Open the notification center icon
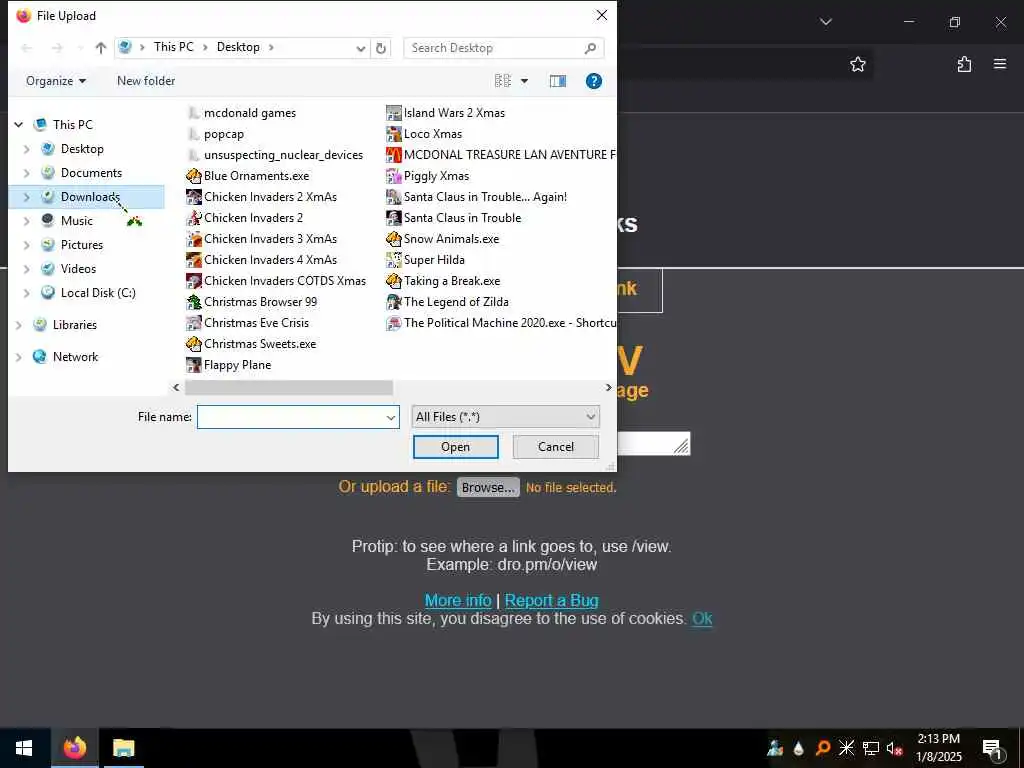Viewport: 1024px width, 768px height. pyautogui.click(x=992, y=748)
